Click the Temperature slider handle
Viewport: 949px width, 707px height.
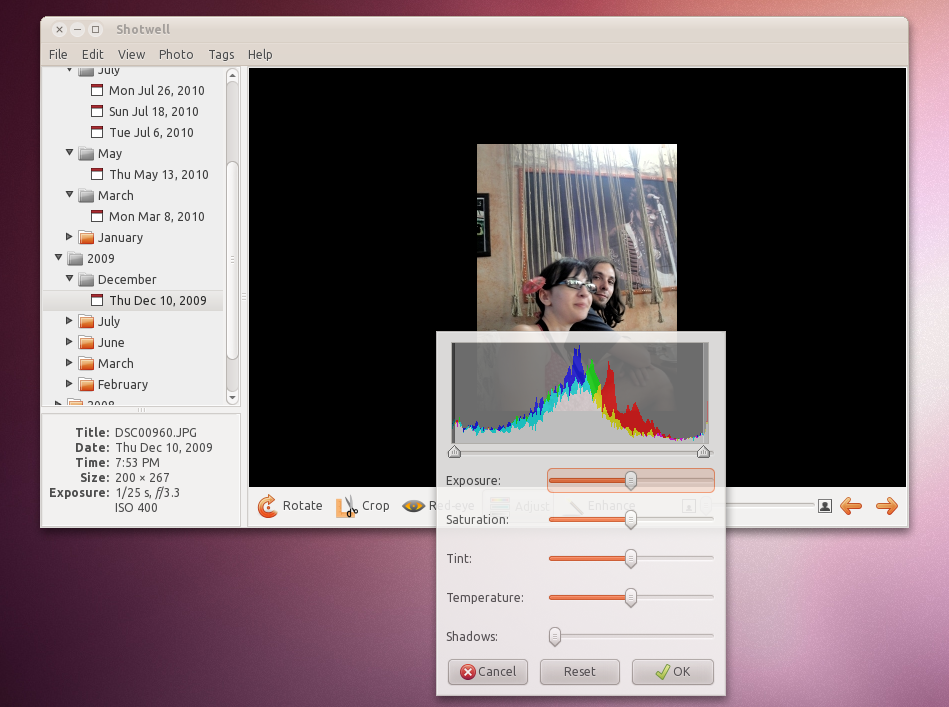[631, 597]
